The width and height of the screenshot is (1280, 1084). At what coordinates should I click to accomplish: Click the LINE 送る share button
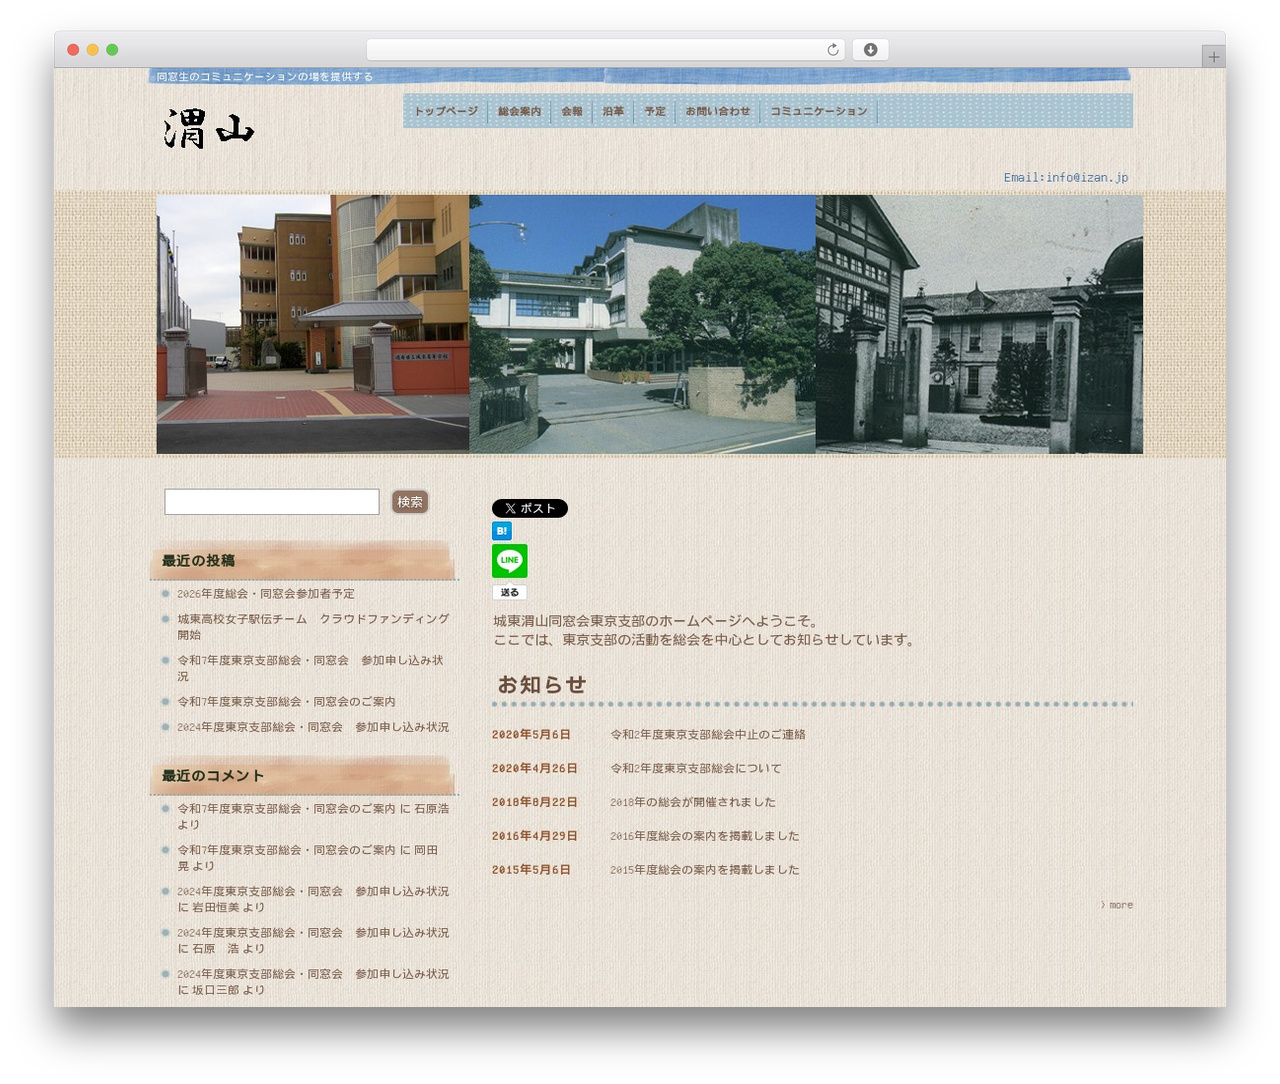click(509, 592)
